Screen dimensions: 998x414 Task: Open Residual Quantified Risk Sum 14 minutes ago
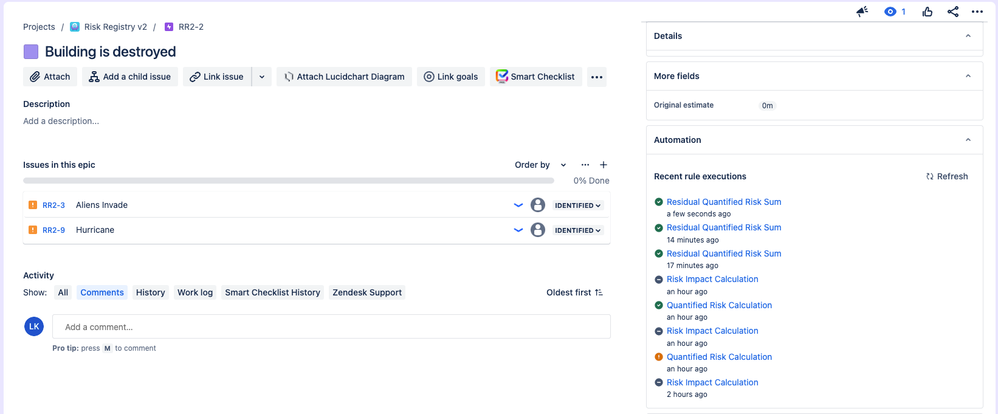coord(724,227)
